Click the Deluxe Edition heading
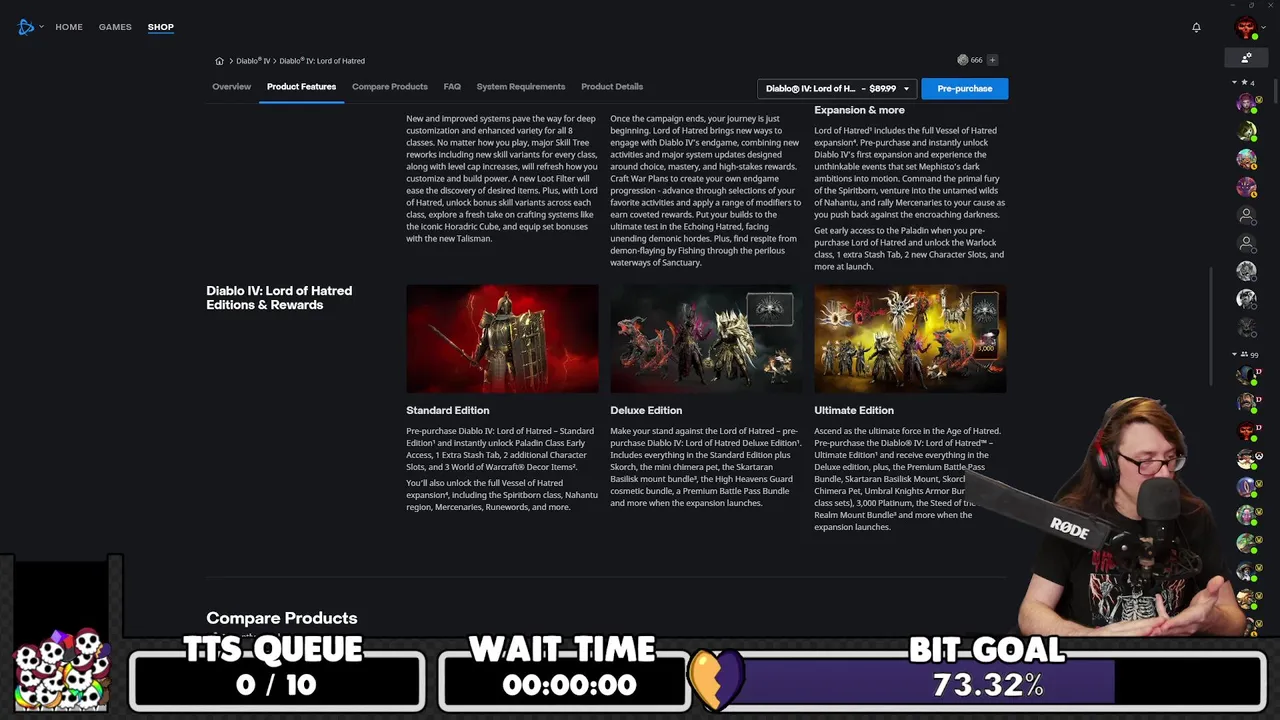The height and width of the screenshot is (720, 1280). point(646,410)
